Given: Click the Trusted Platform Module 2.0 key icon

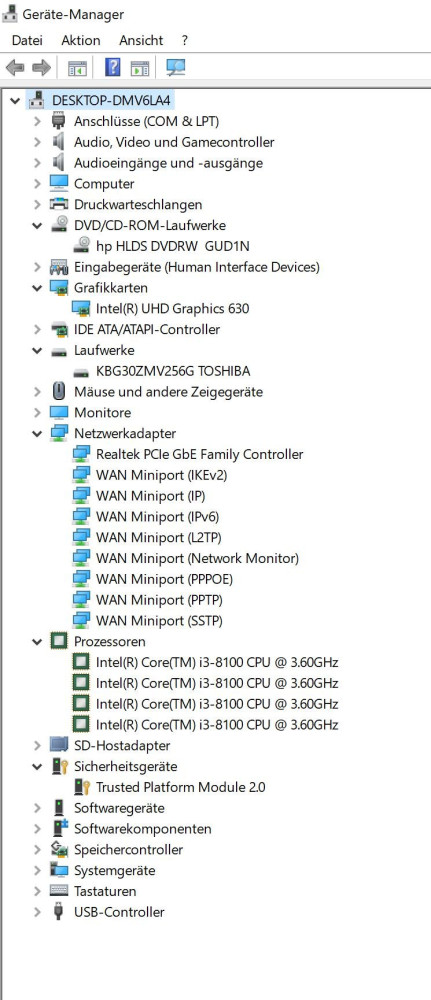Looking at the screenshot, I should click(82, 788).
